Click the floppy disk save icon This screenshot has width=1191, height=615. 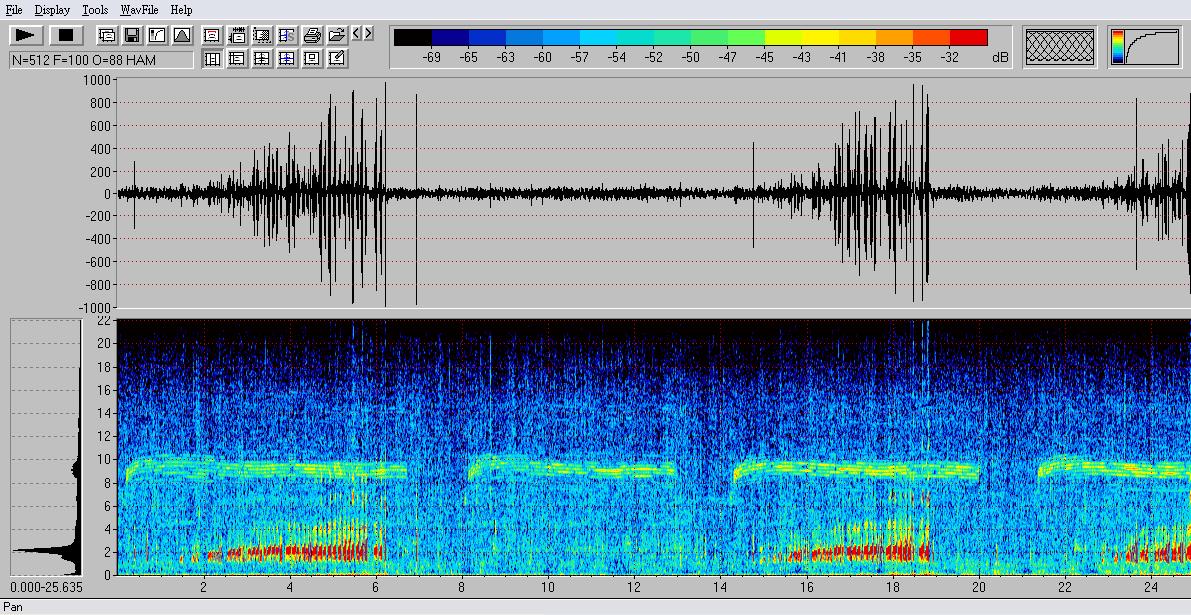click(x=132, y=35)
